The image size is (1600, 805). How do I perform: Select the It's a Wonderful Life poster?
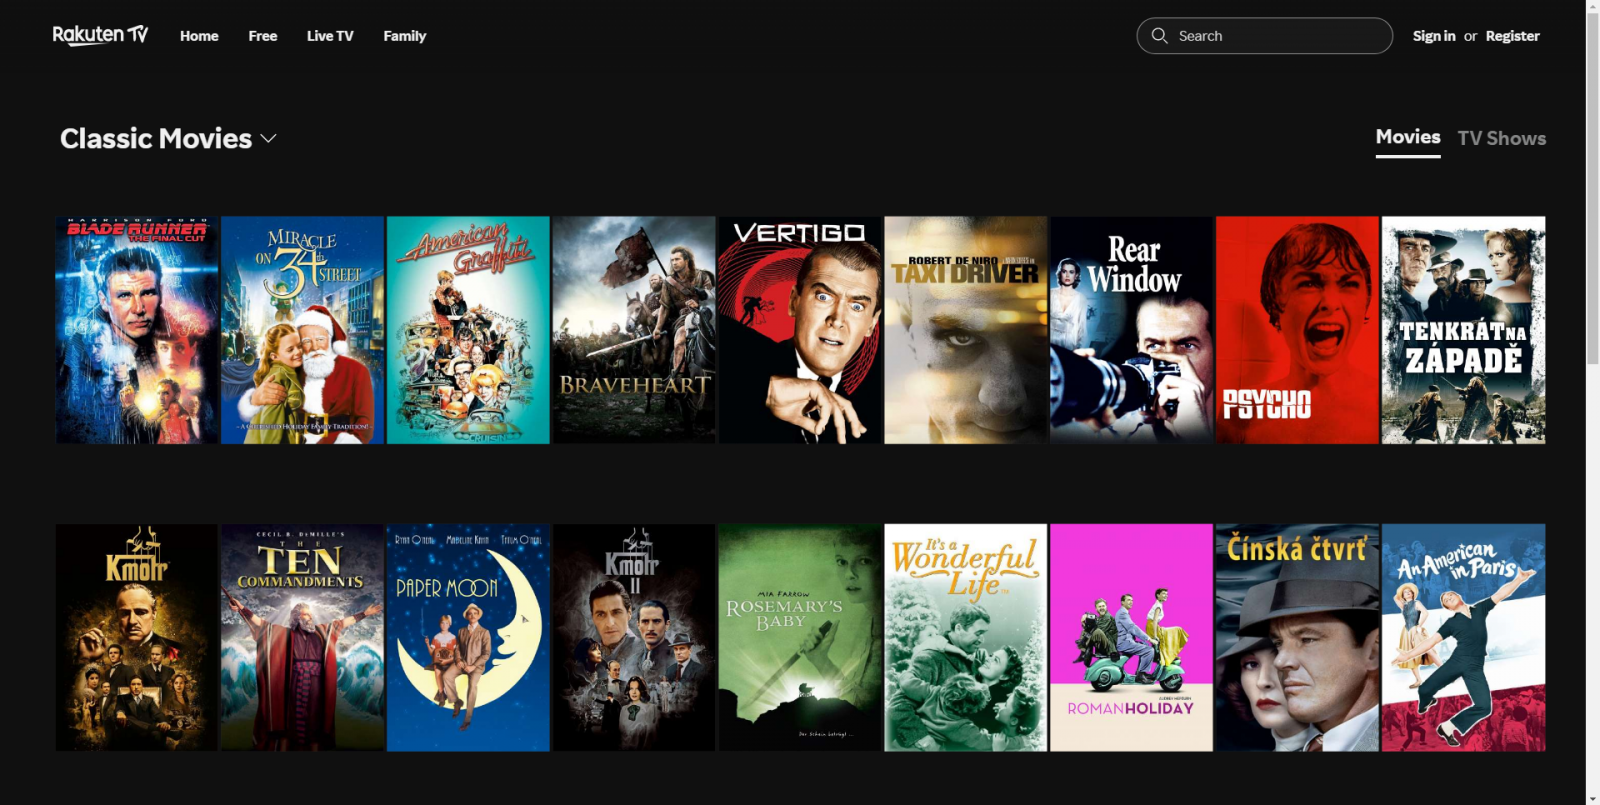click(x=966, y=637)
